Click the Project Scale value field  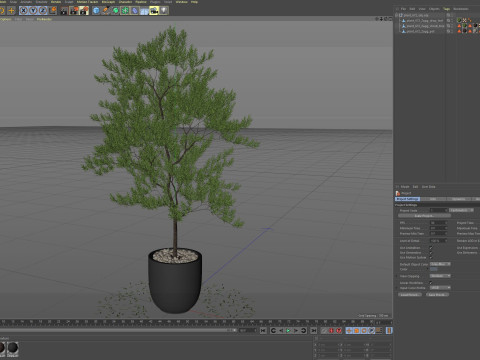coord(438,210)
